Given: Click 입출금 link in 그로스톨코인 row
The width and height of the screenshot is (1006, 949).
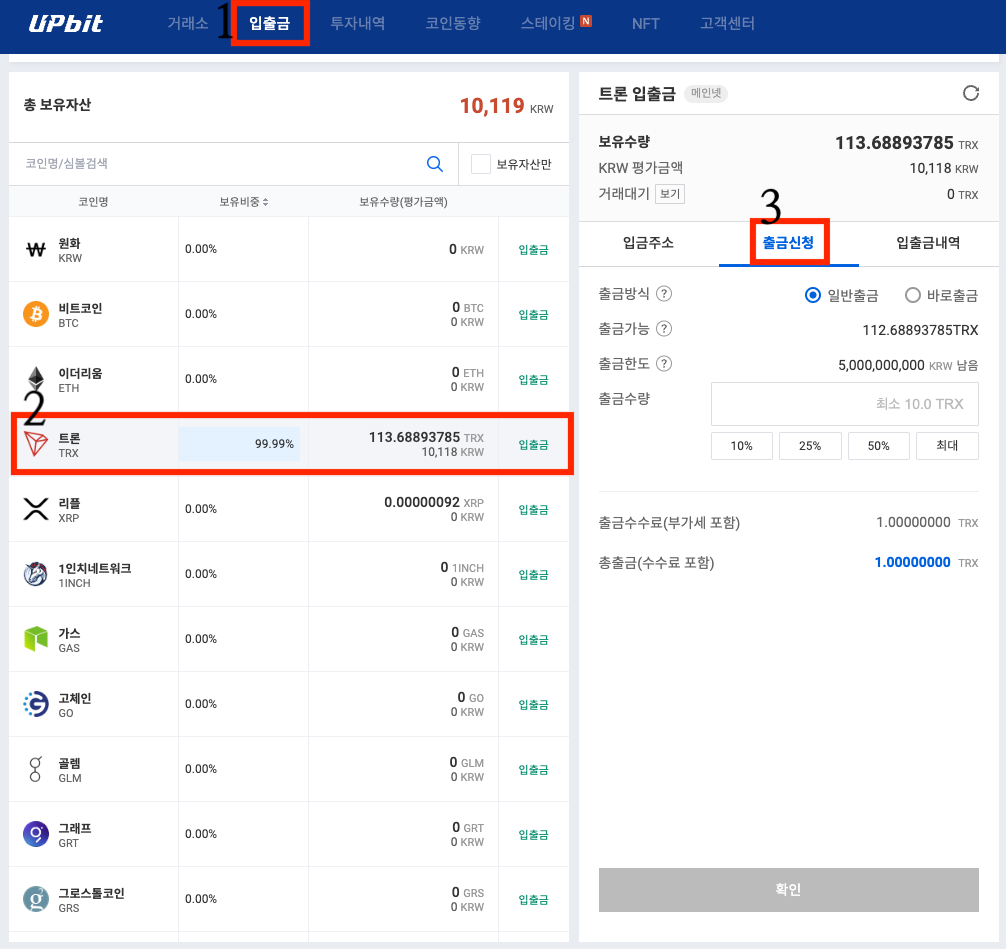Looking at the screenshot, I should tap(533, 900).
